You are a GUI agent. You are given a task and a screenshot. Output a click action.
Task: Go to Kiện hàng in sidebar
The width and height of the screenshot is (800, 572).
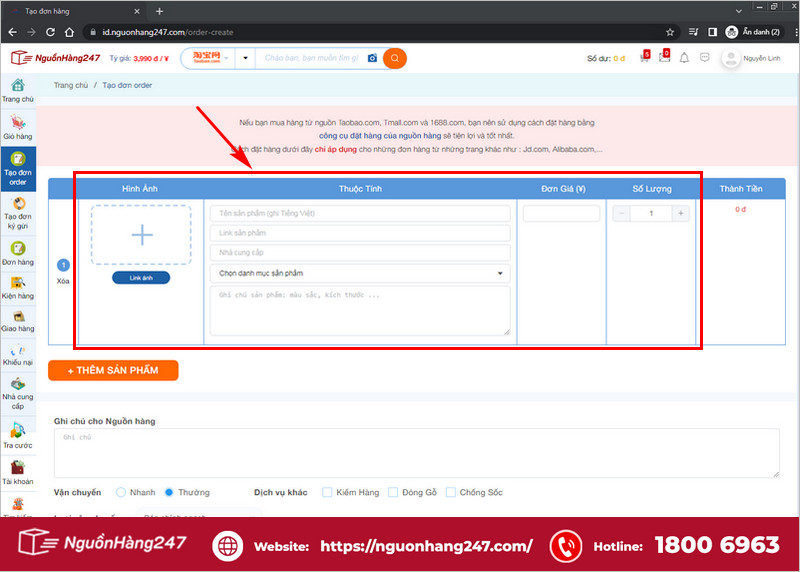coord(18,288)
